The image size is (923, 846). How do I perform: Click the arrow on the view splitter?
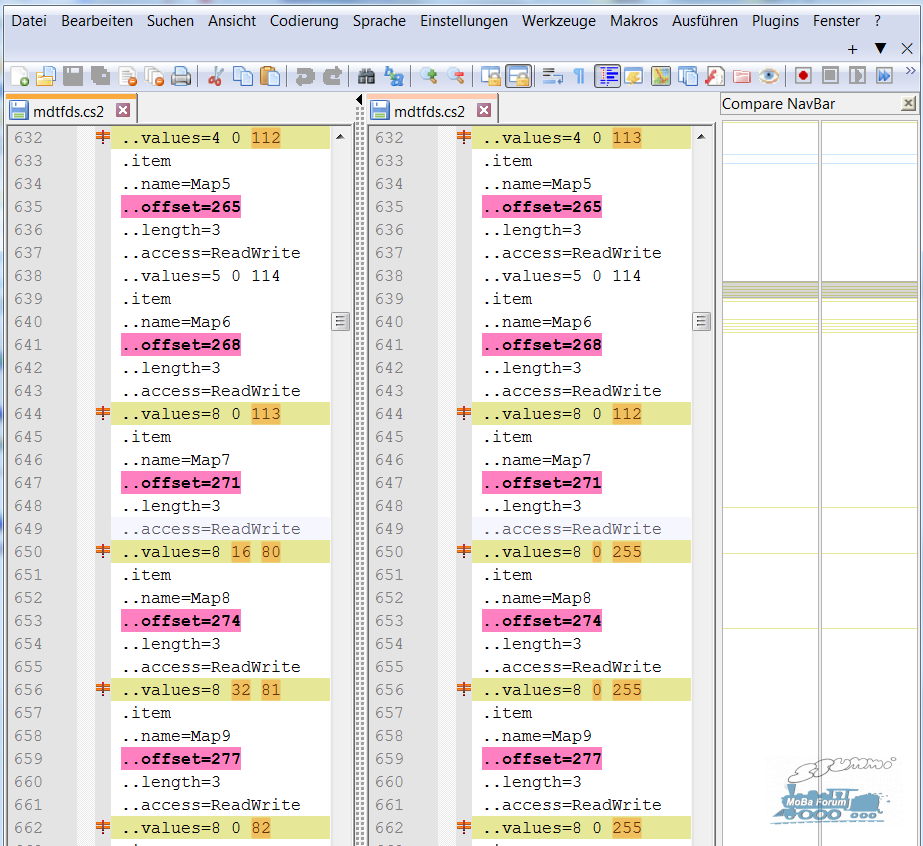pyautogui.click(x=360, y=100)
